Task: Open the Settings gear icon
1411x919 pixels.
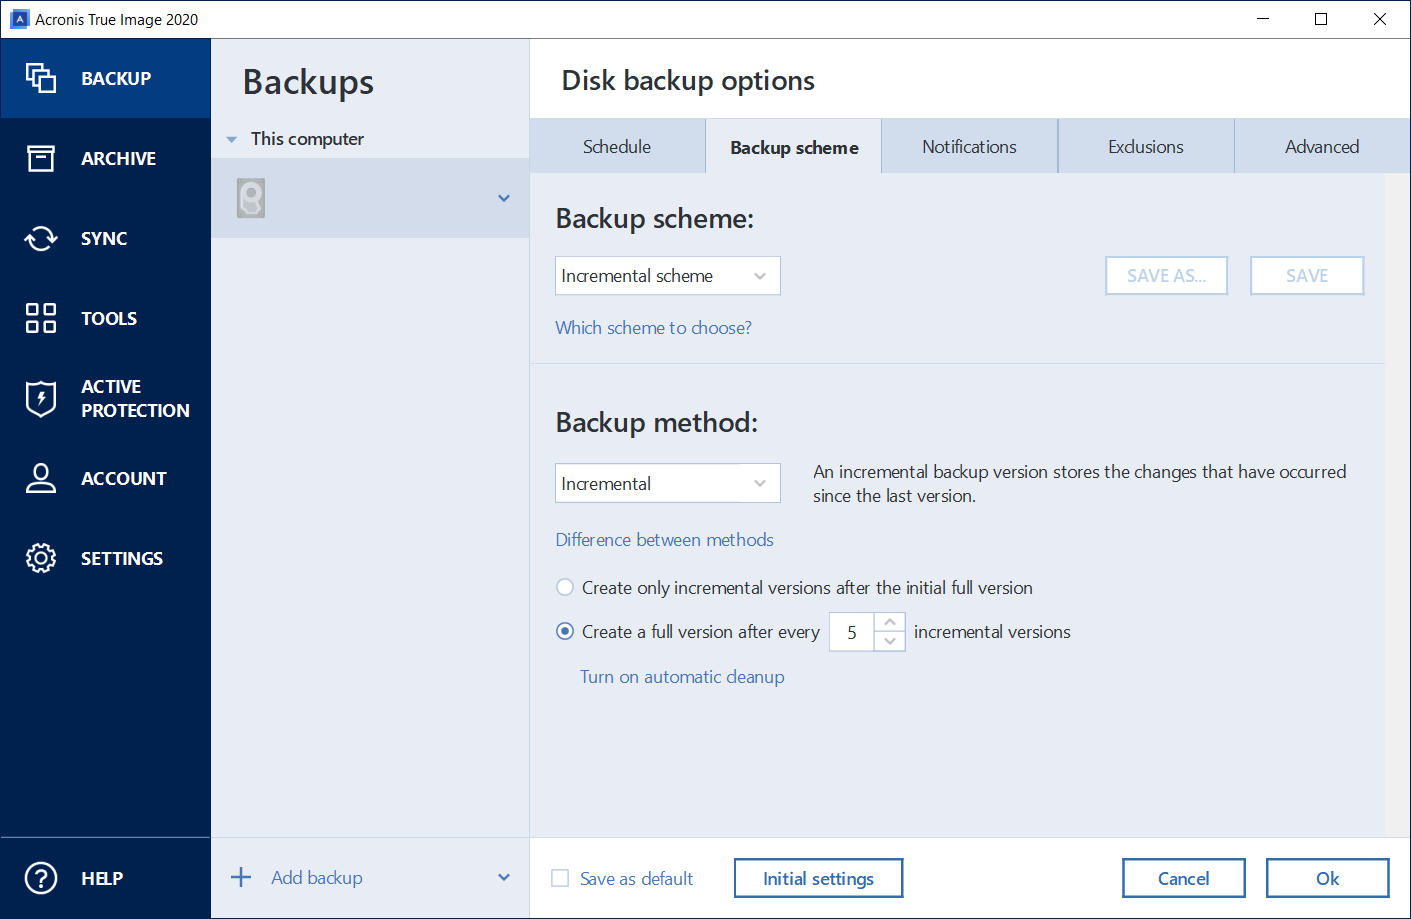Action: (x=41, y=558)
